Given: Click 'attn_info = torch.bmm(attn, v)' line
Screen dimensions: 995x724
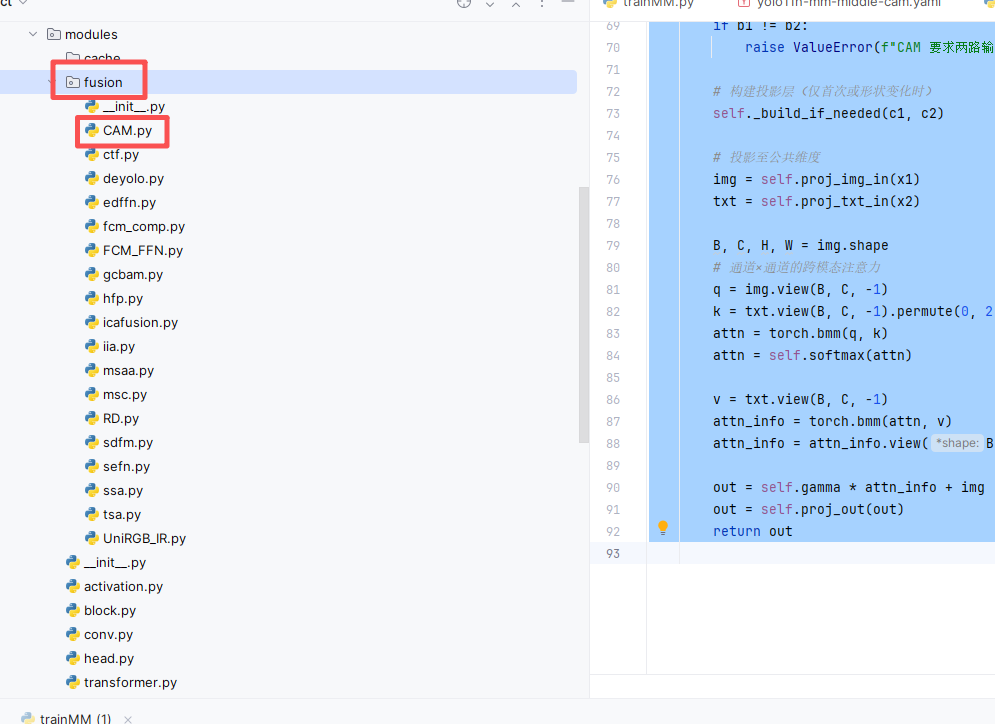Looking at the screenshot, I should pyautogui.click(x=833, y=421).
